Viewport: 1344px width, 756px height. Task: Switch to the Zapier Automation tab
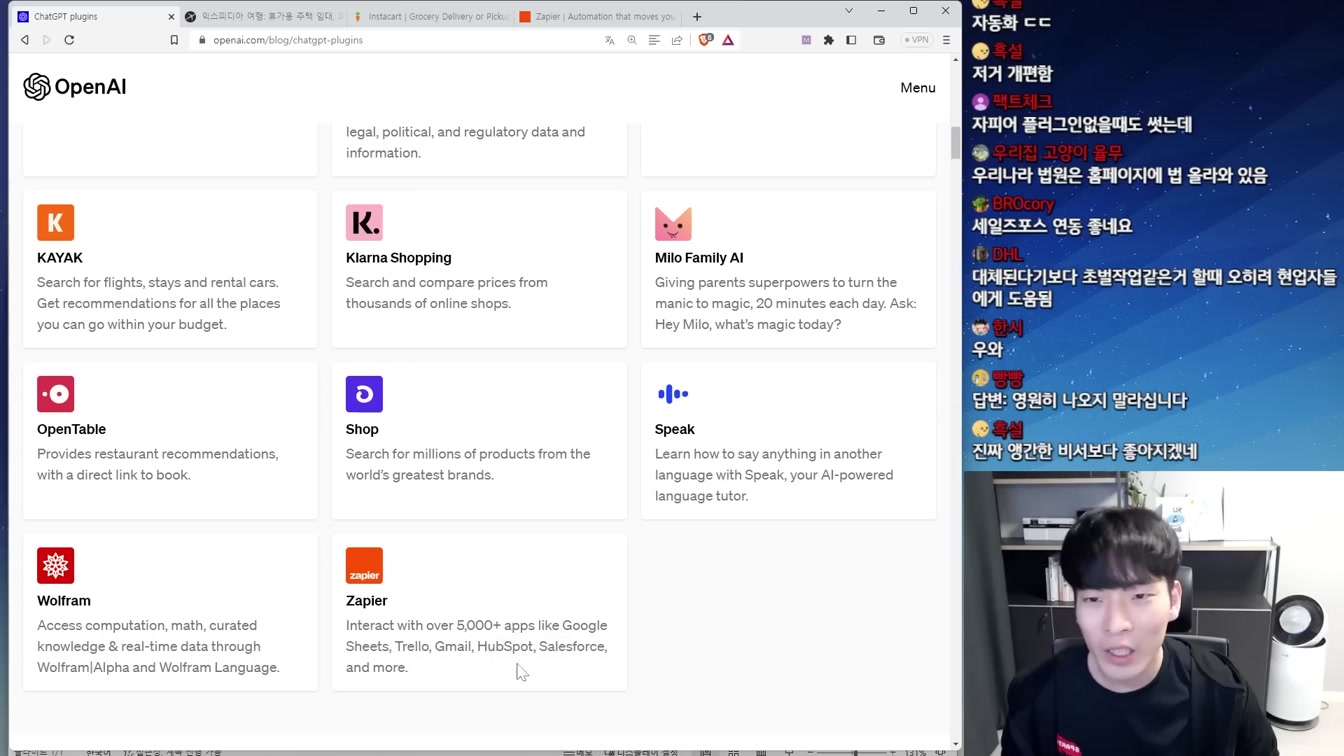pos(598,16)
